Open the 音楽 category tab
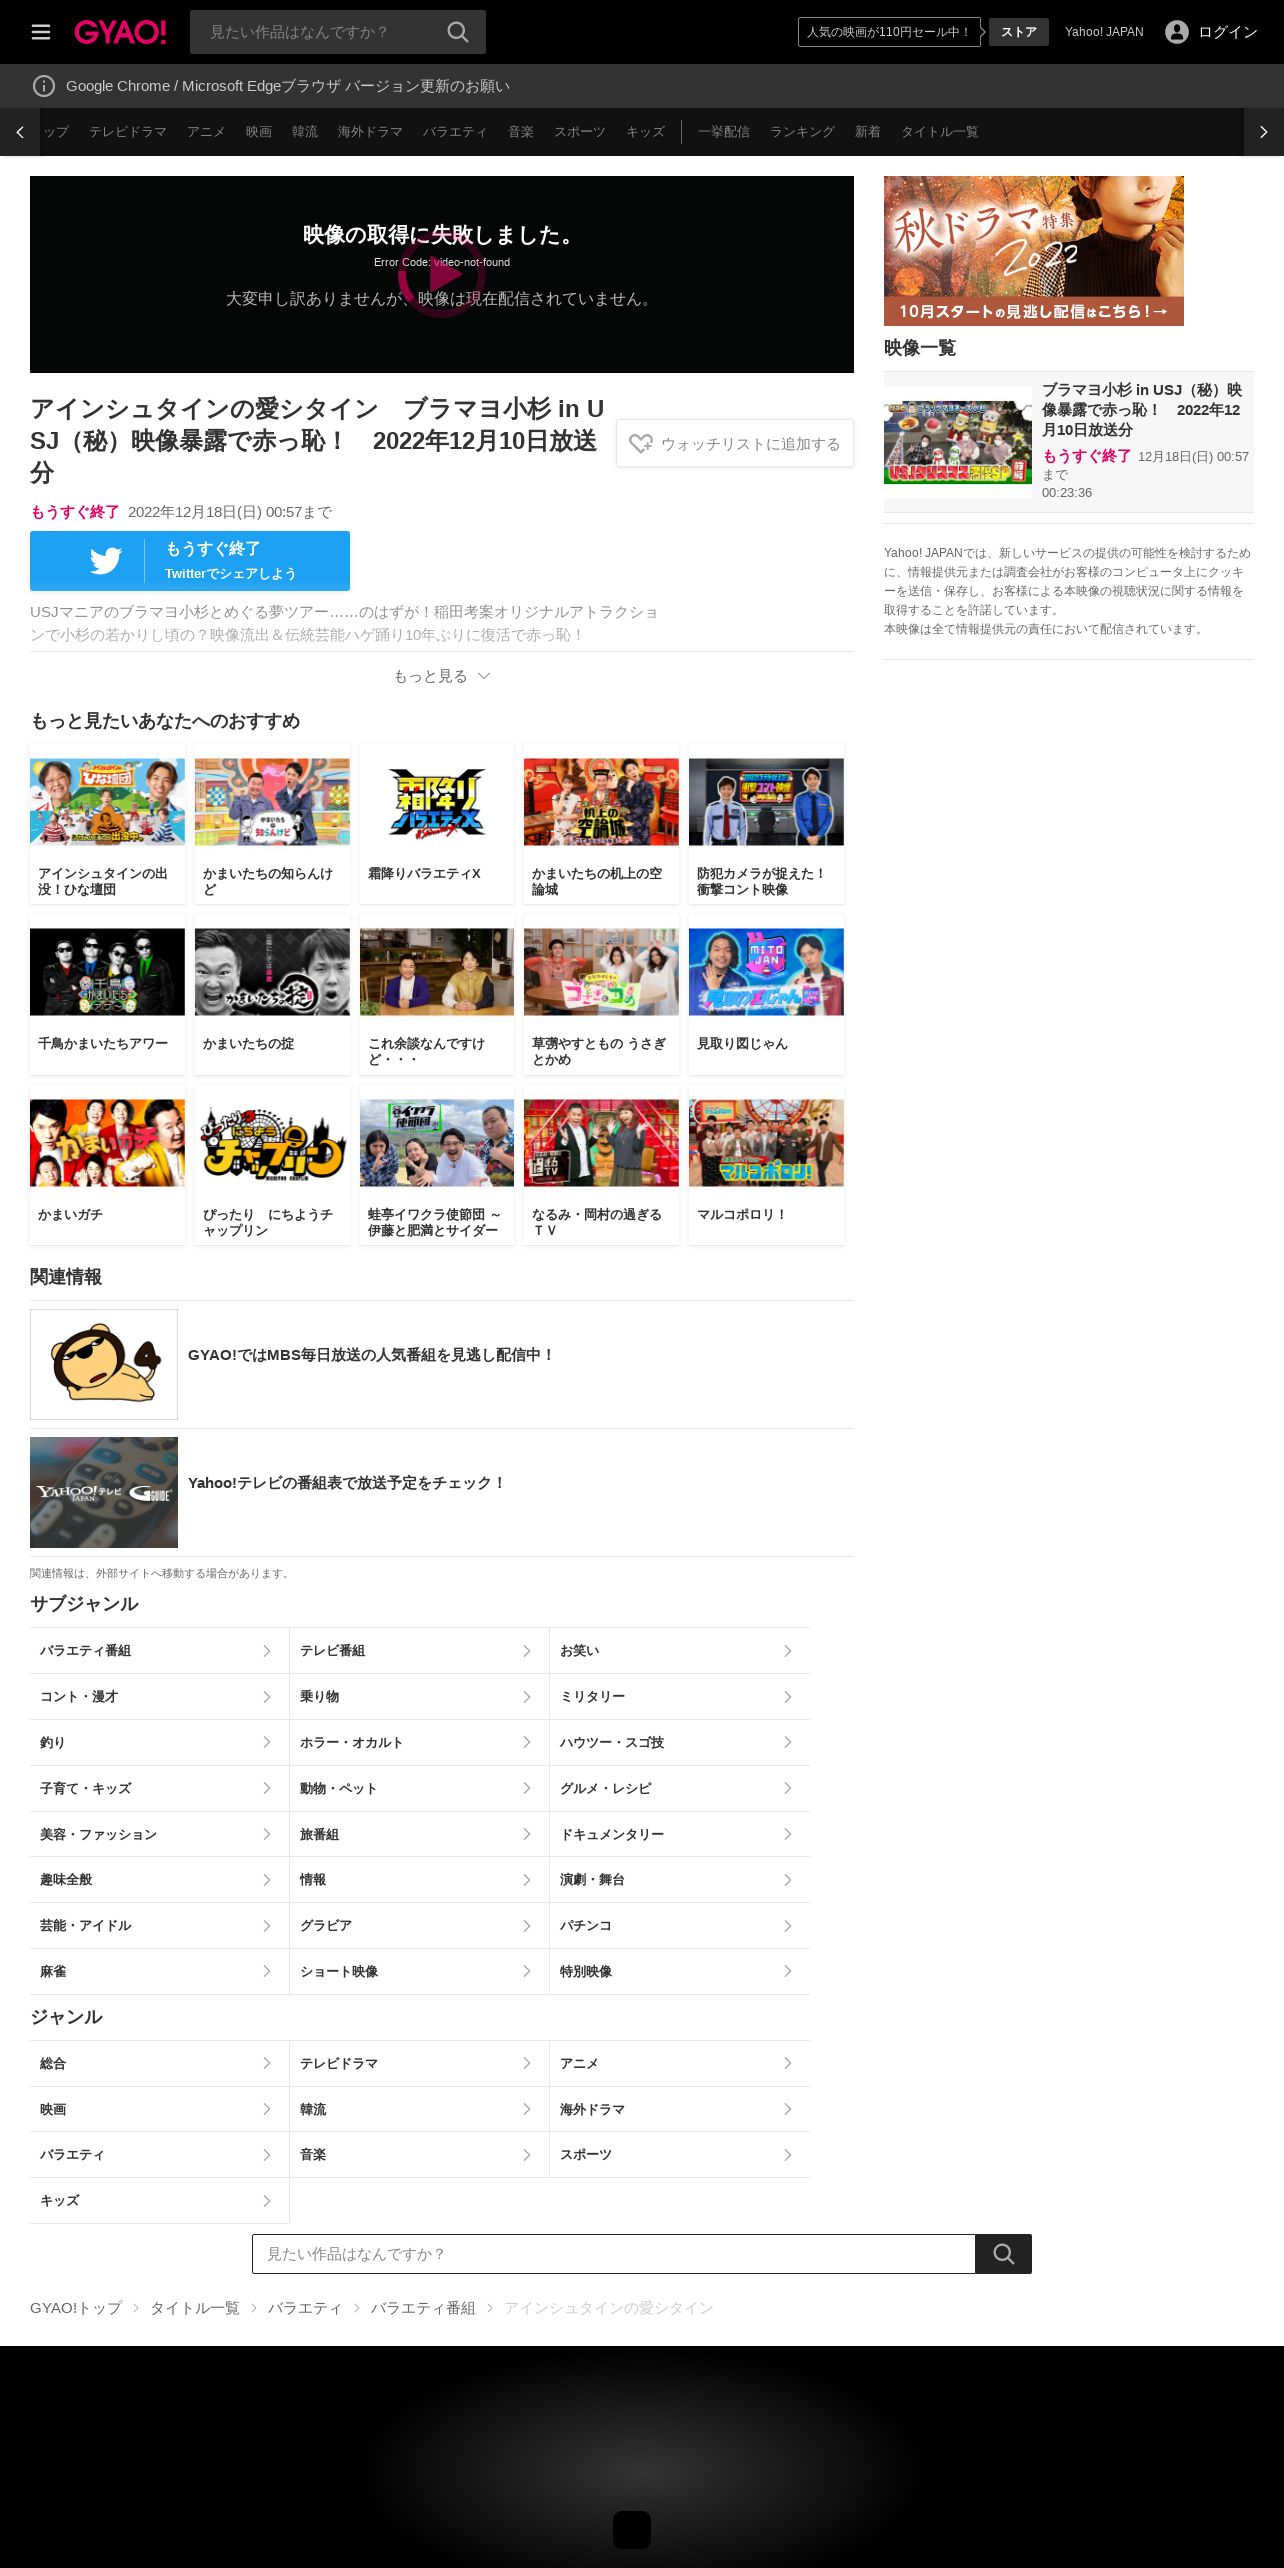The image size is (1284, 2568). (x=521, y=132)
